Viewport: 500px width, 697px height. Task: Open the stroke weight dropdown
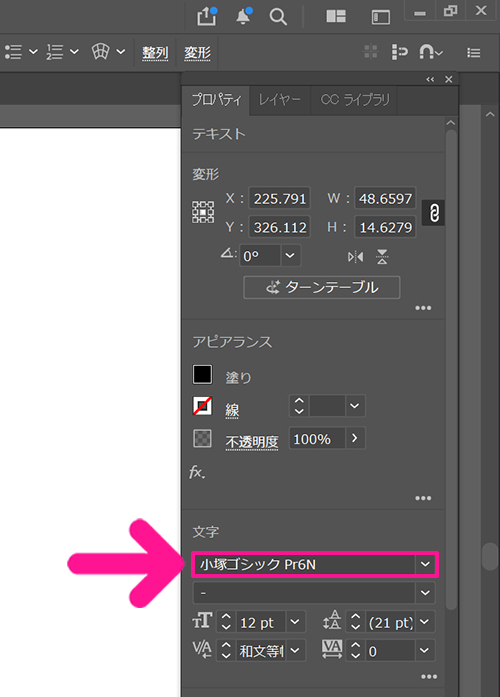pyautogui.click(x=354, y=406)
